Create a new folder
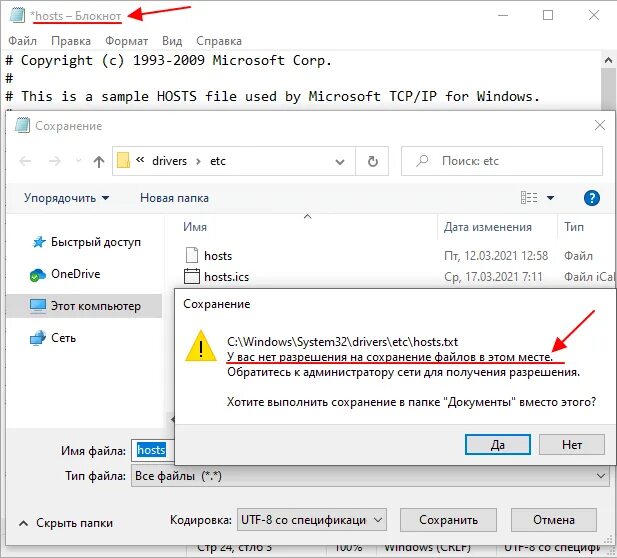The image size is (617, 558). pyautogui.click(x=174, y=198)
